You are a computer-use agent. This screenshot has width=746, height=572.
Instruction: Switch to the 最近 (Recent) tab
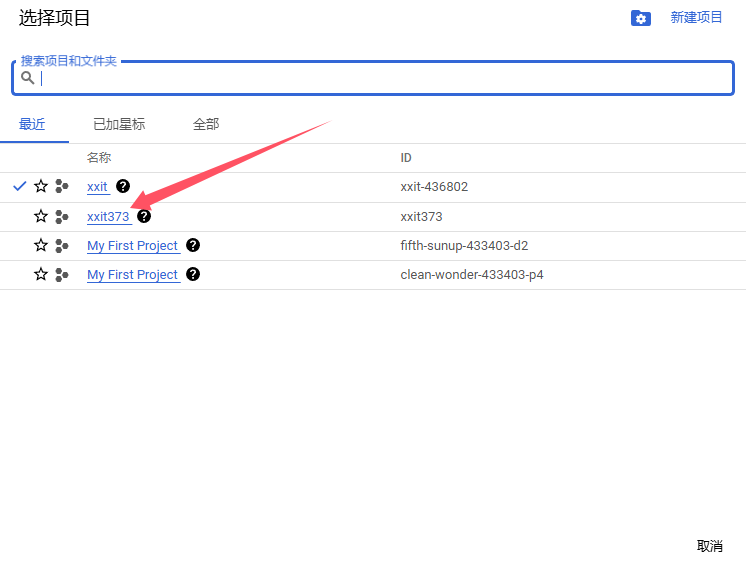click(x=32, y=124)
